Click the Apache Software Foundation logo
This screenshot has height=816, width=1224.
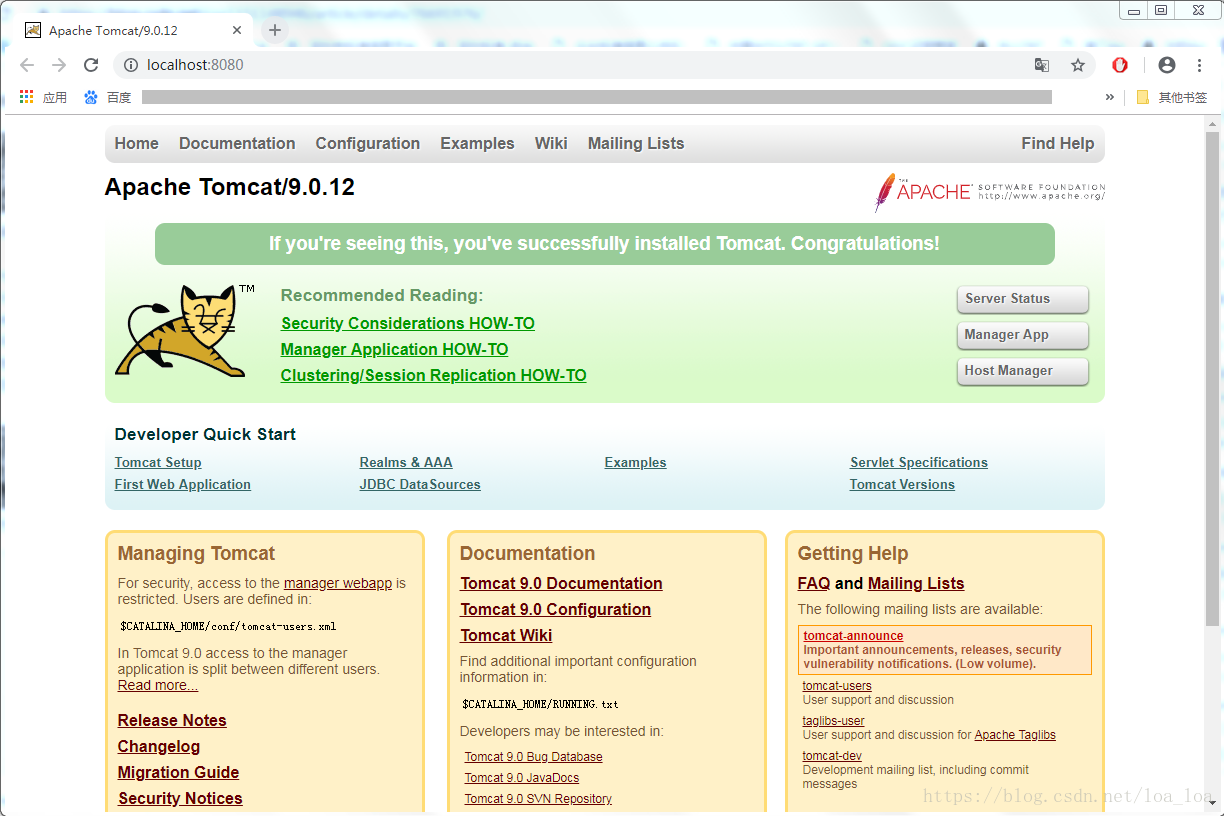pos(990,191)
